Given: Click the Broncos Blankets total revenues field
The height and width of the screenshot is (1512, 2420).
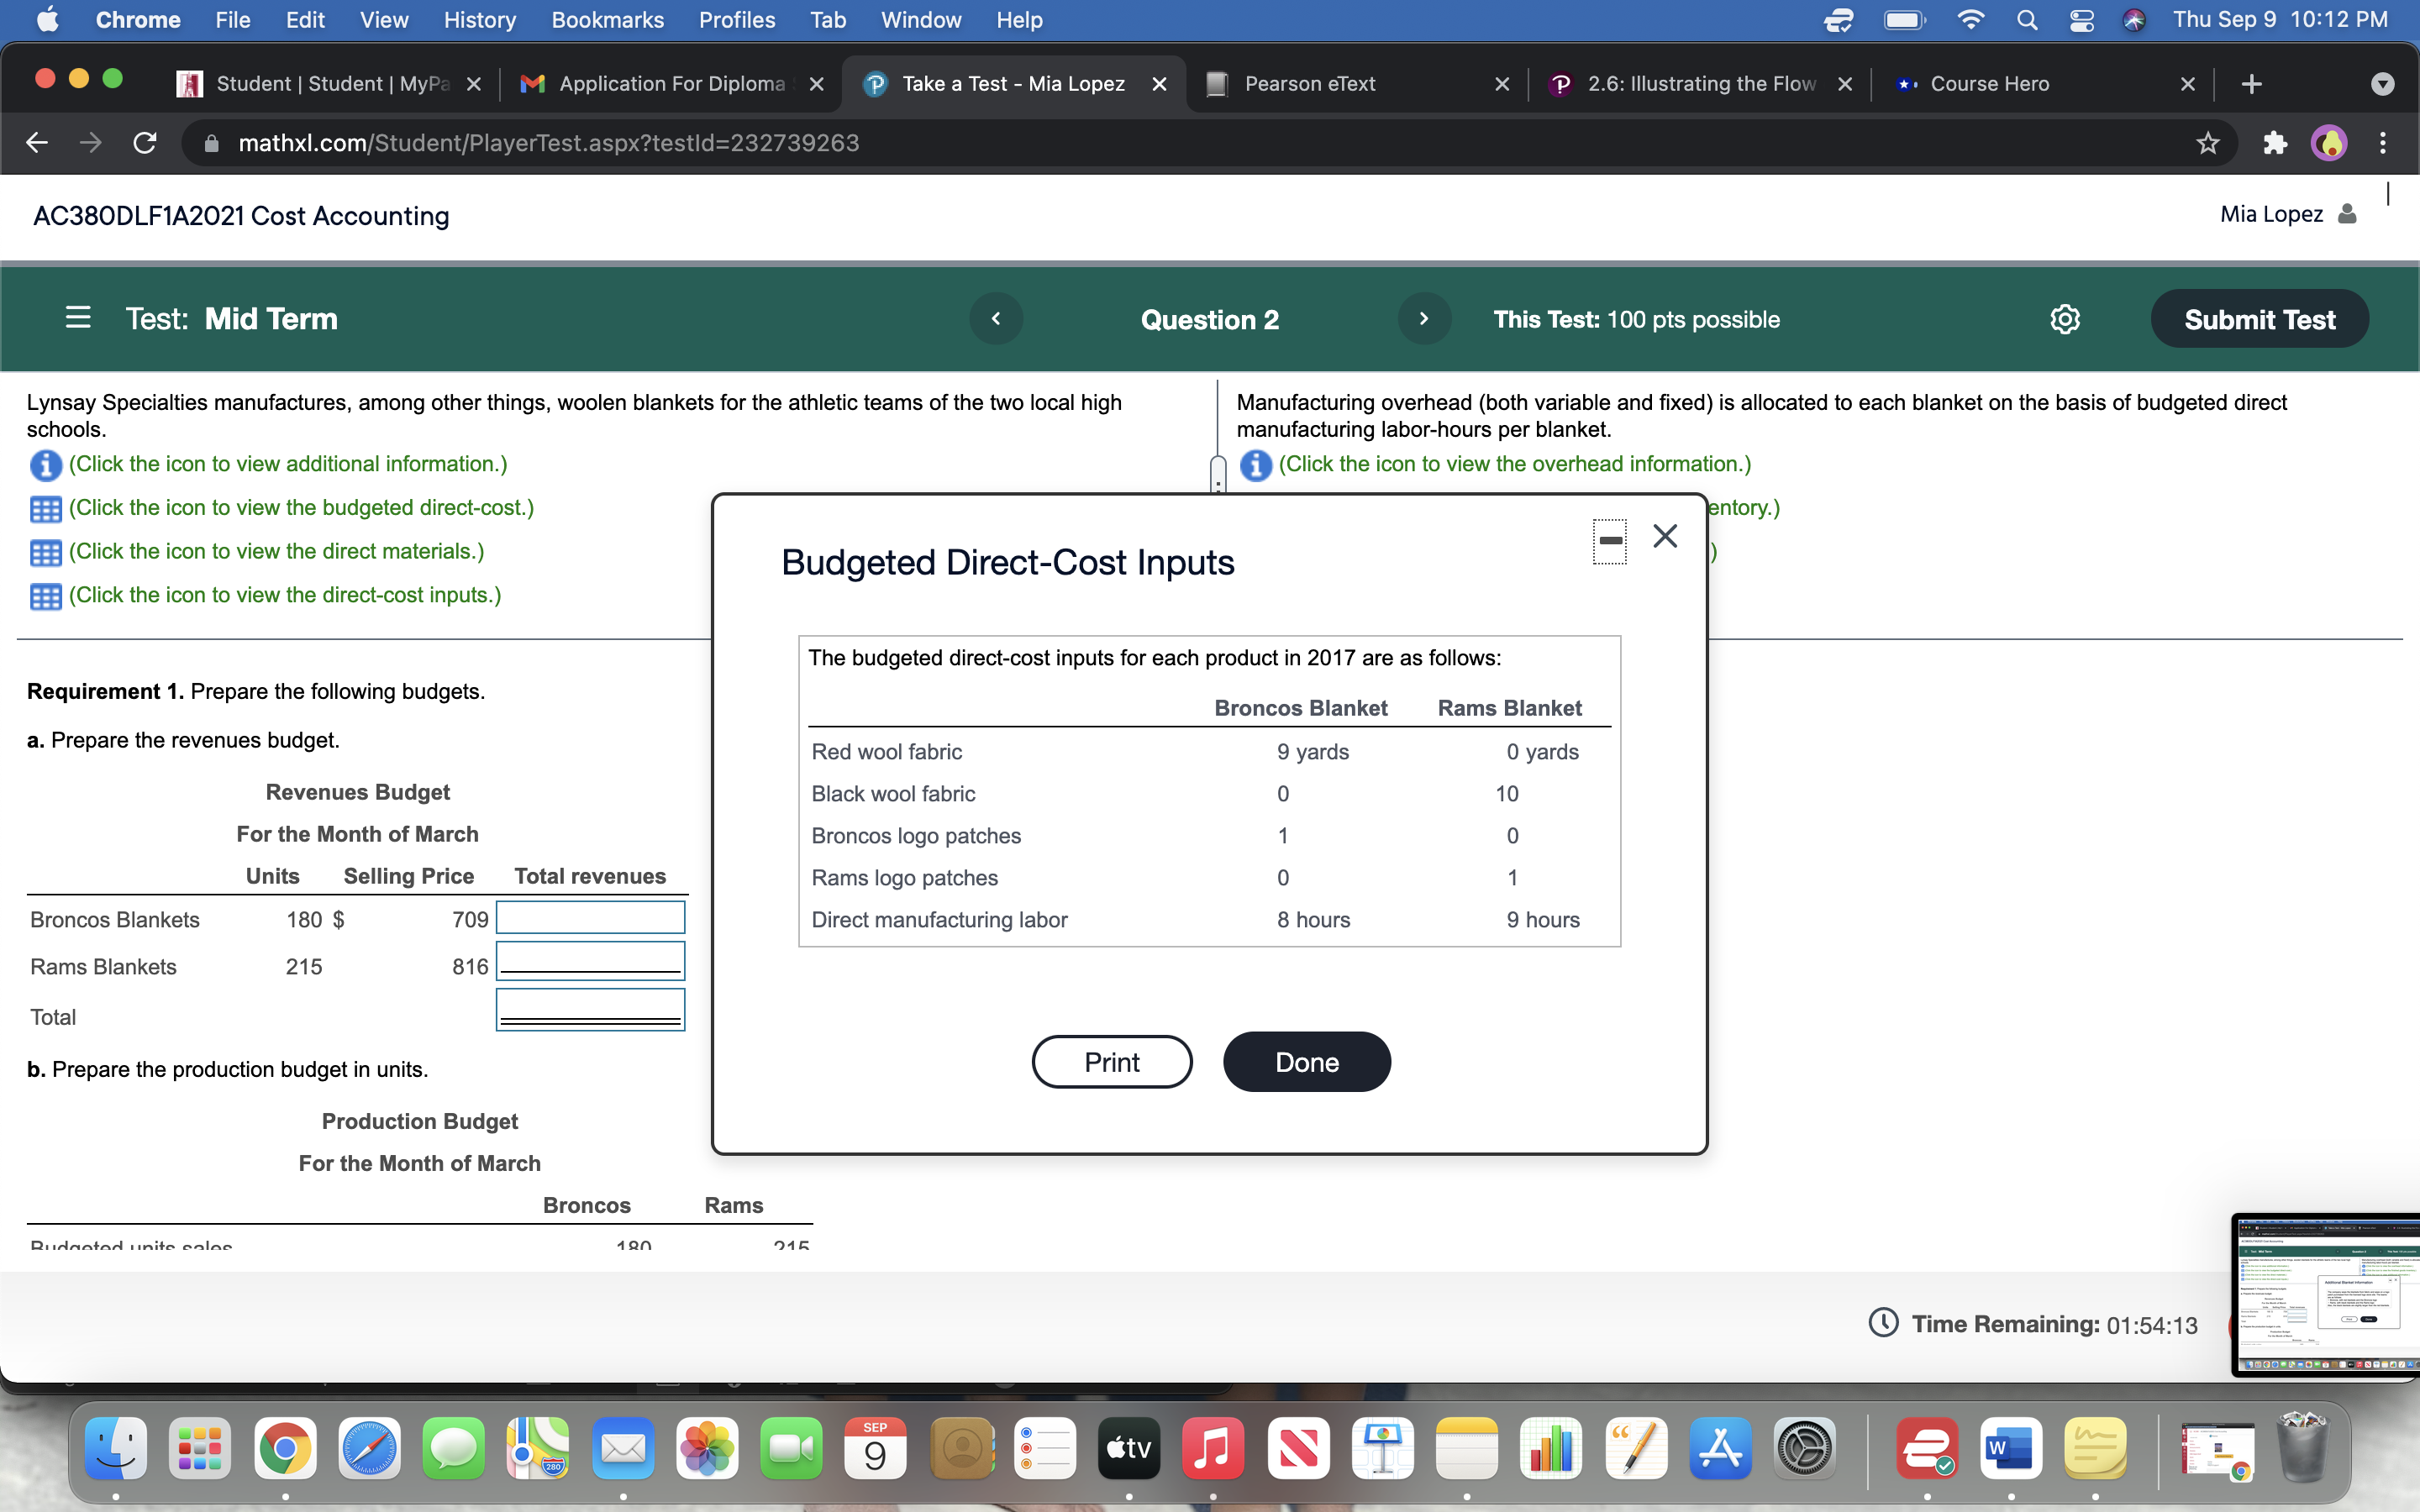Looking at the screenshot, I should tap(590, 917).
